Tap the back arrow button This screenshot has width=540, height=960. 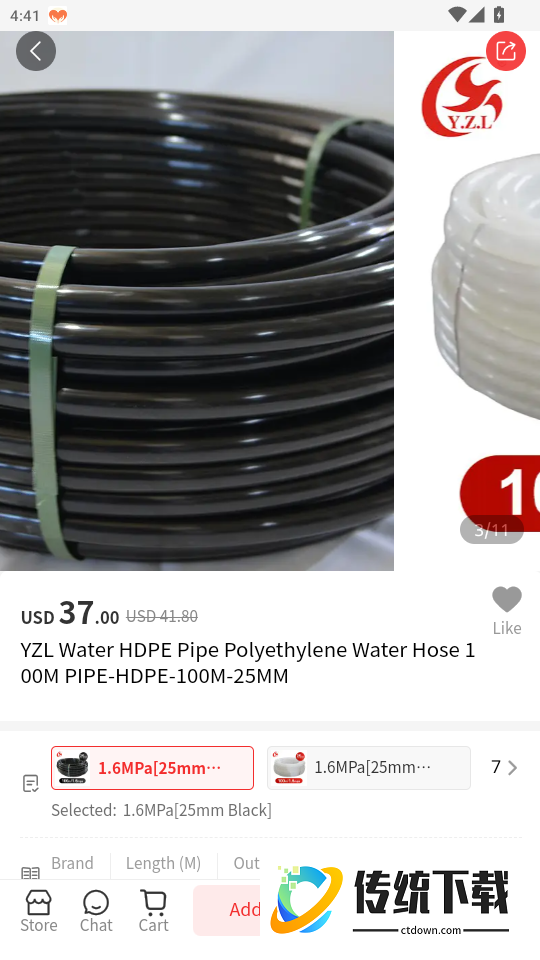tap(36, 51)
